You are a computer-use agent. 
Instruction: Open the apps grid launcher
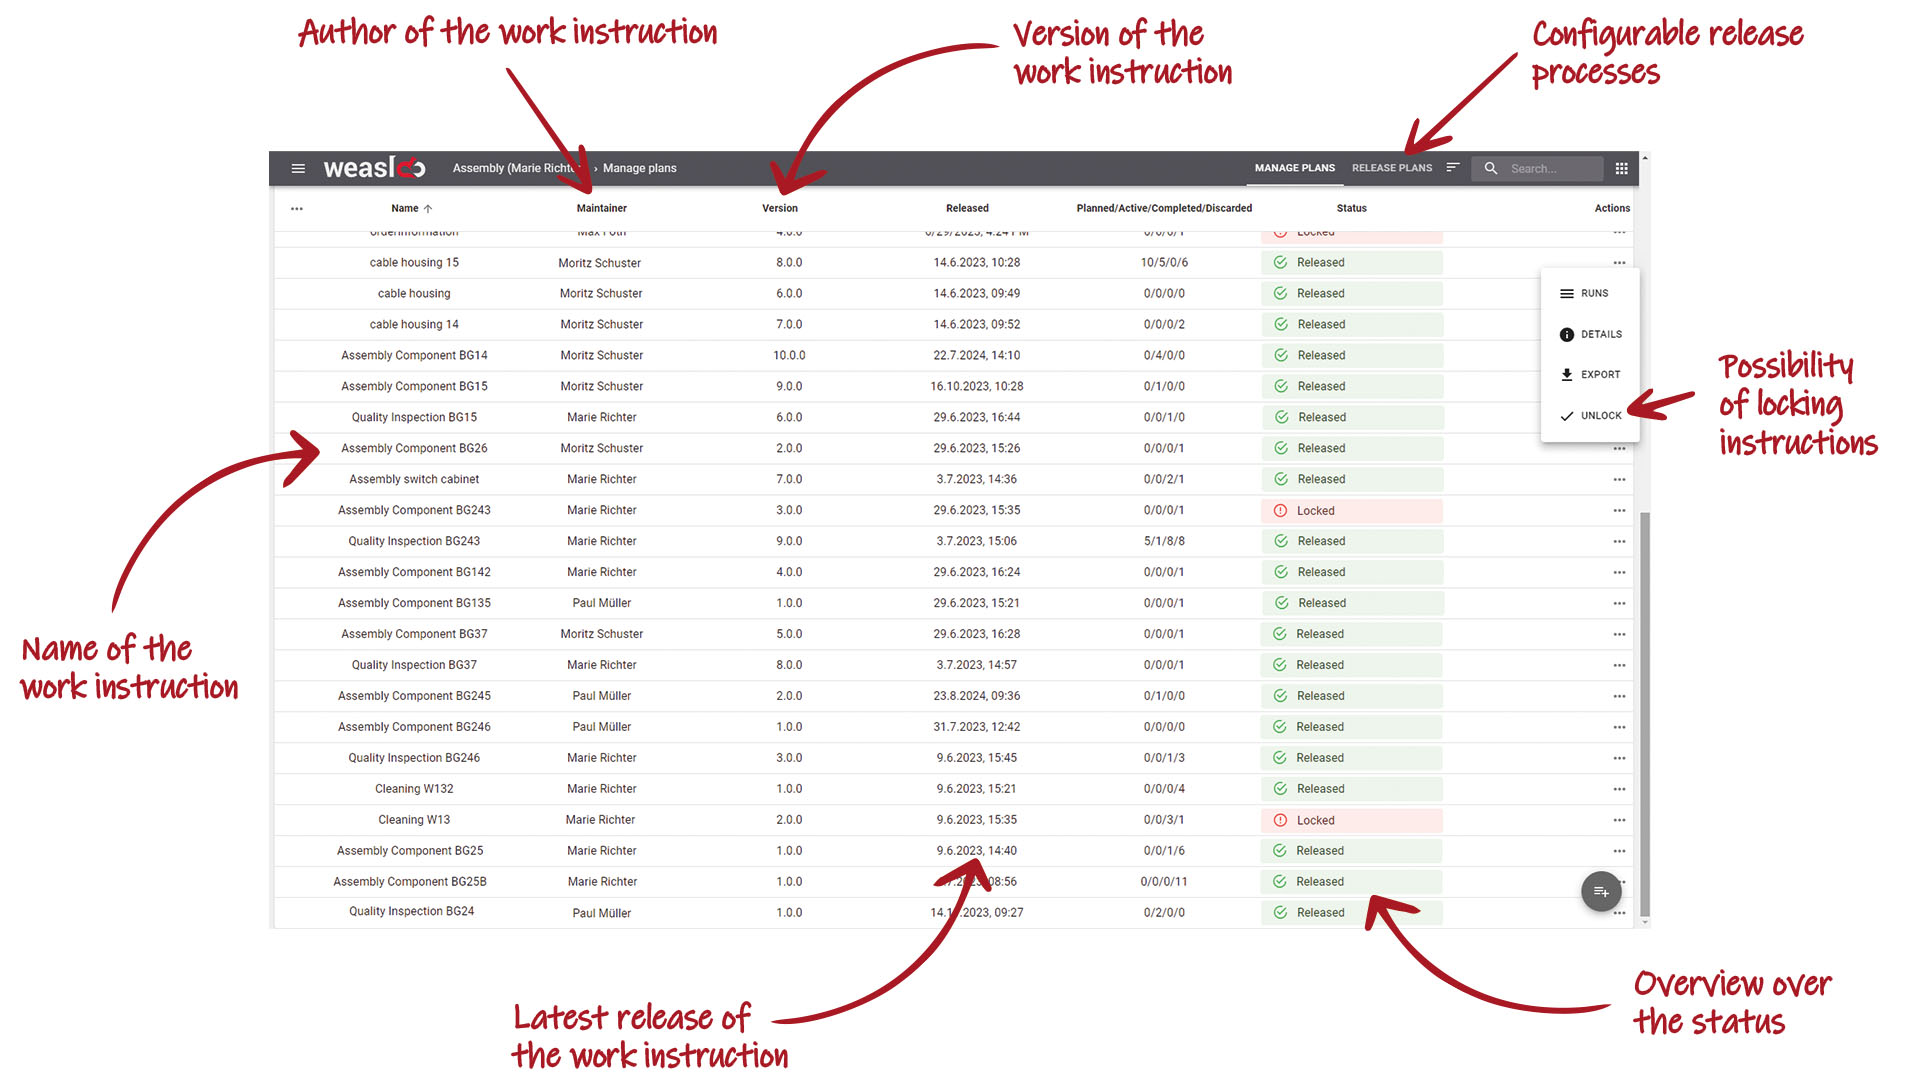(1622, 168)
